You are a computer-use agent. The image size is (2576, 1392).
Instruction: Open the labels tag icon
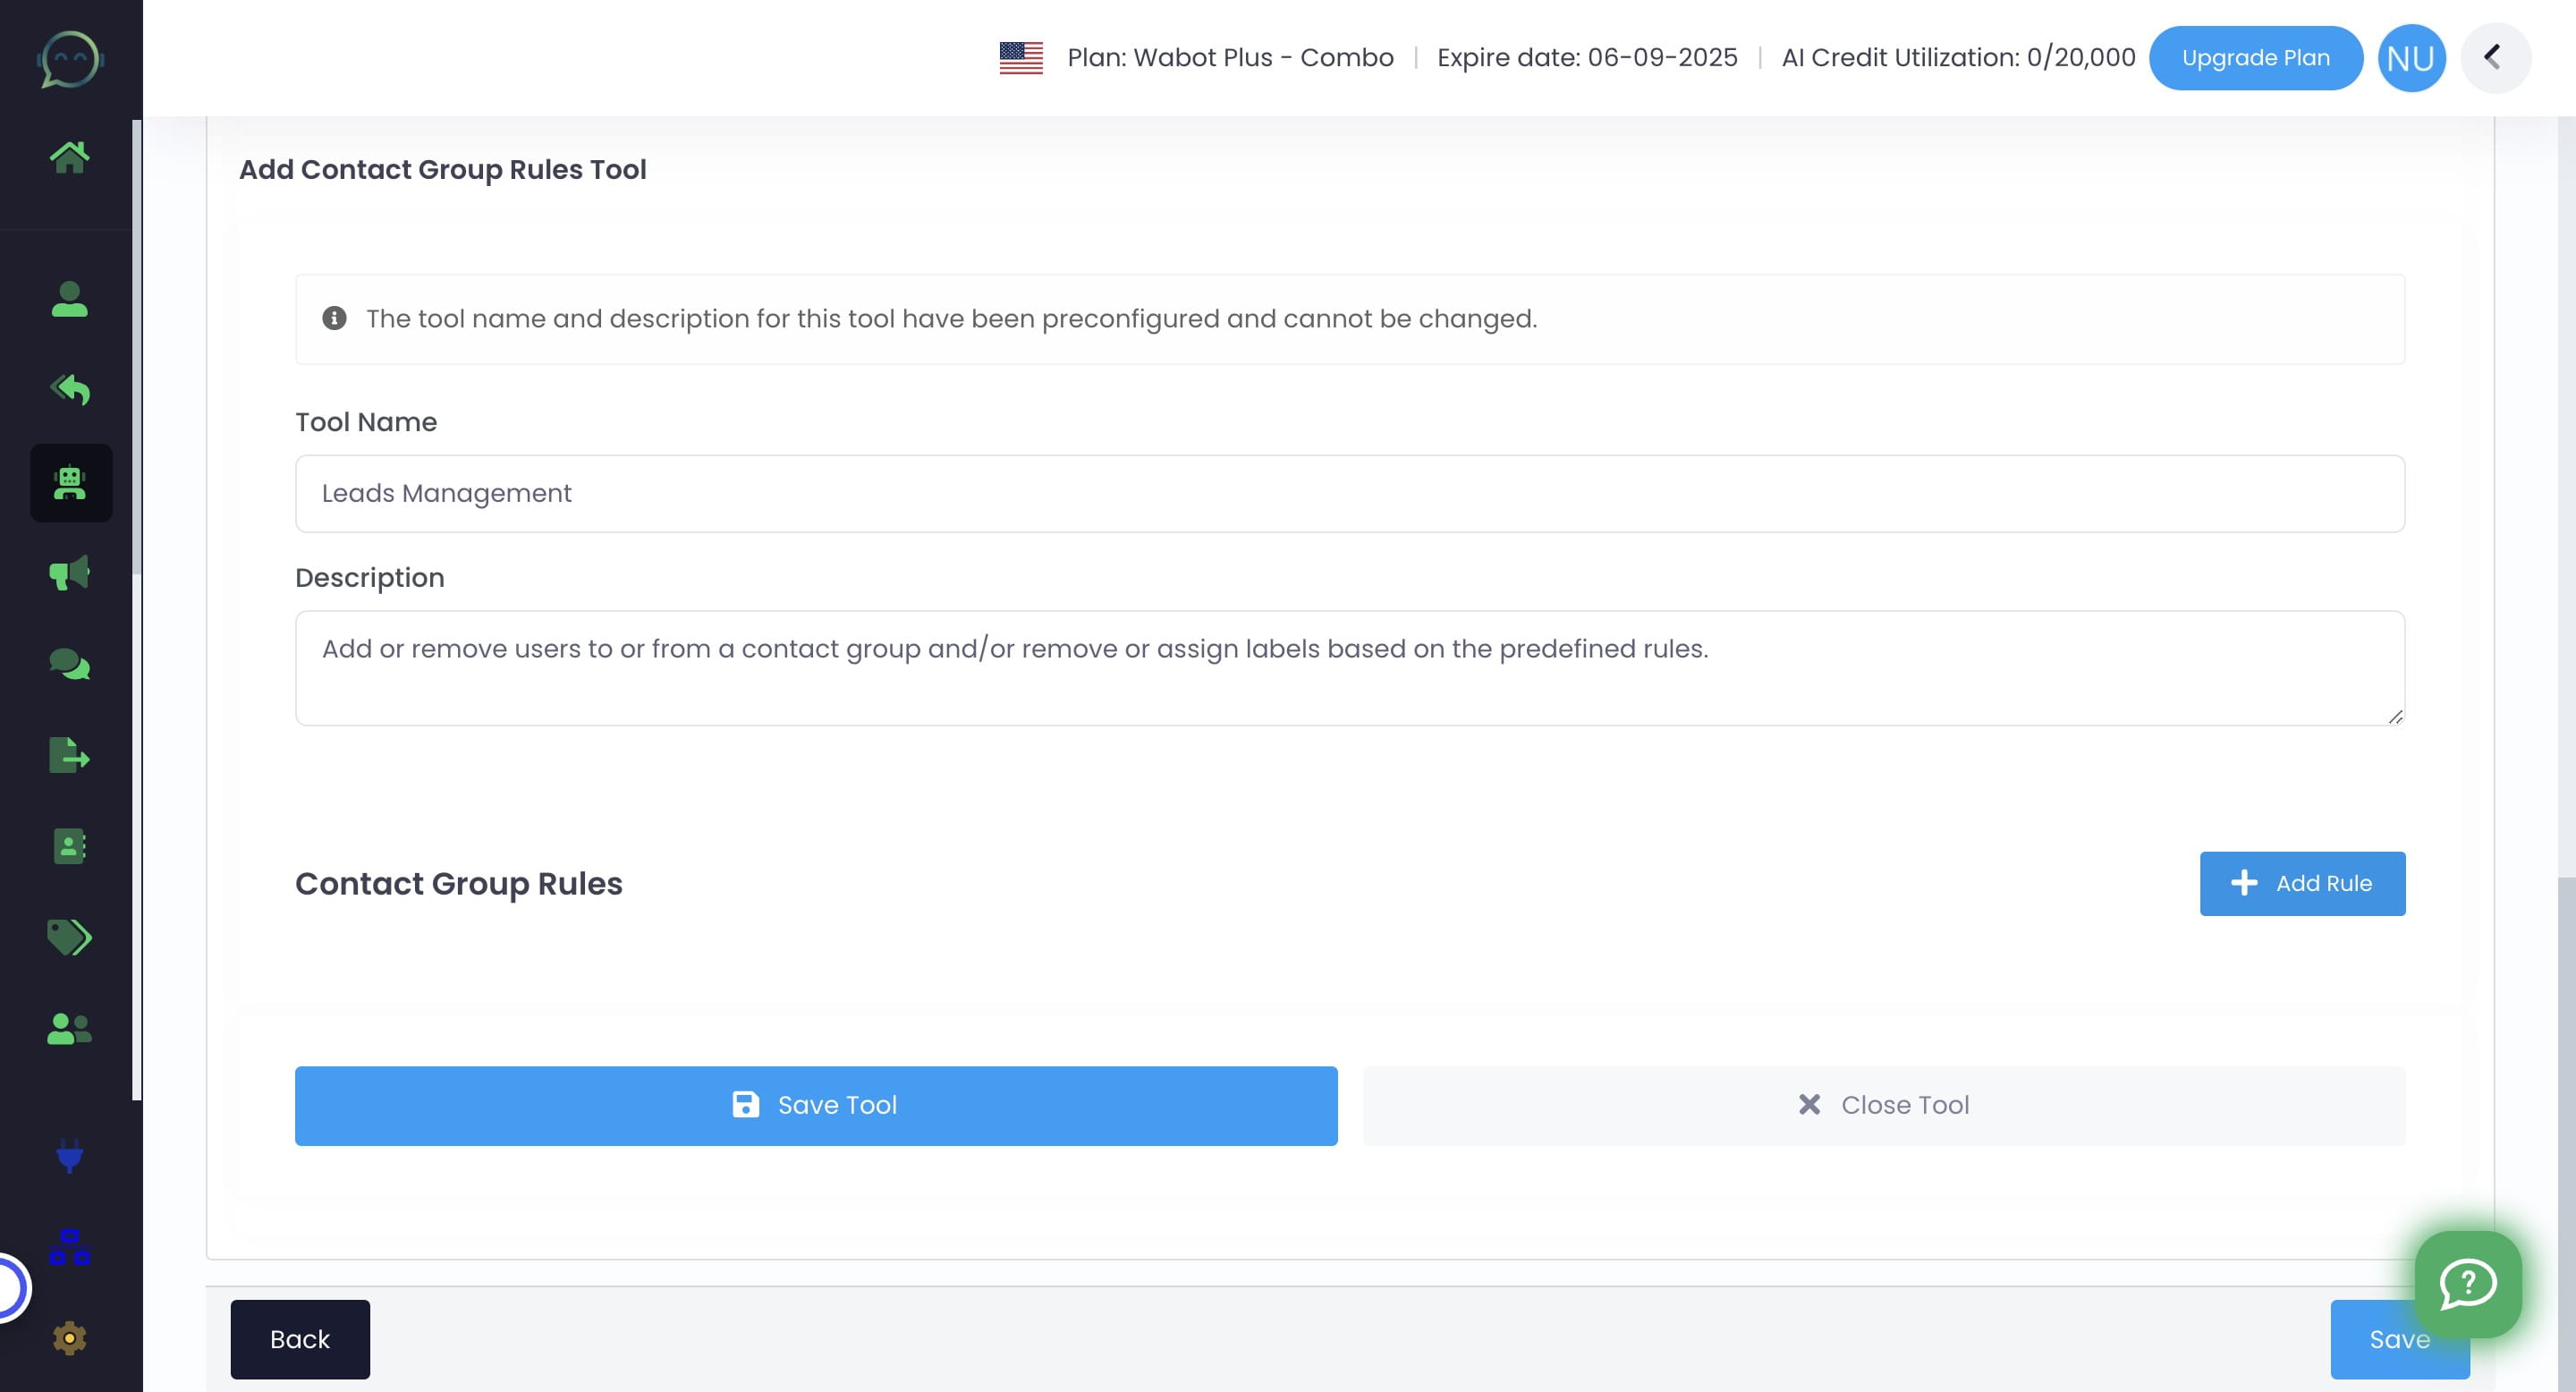pyautogui.click(x=70, y=937)
